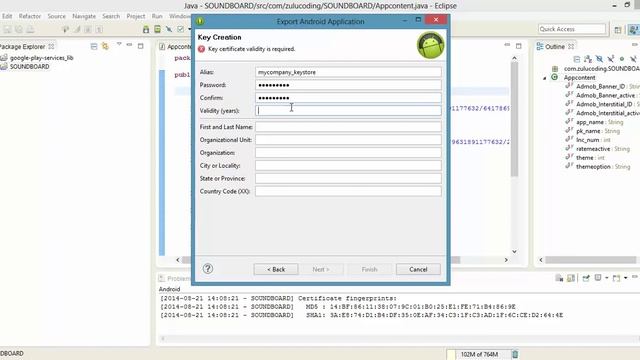Select SOUNDBOARD project in Package Explorer
The image size is (640, 360).
click(29, 67)
